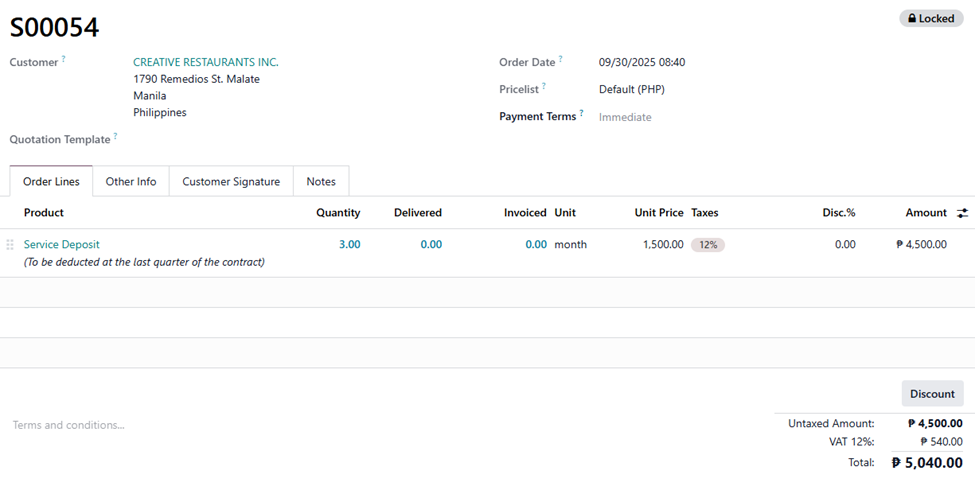Screen dimensions: 975x494
Task: Grab the drag handle on Service Deposit row
Action: tap(10, 245)
